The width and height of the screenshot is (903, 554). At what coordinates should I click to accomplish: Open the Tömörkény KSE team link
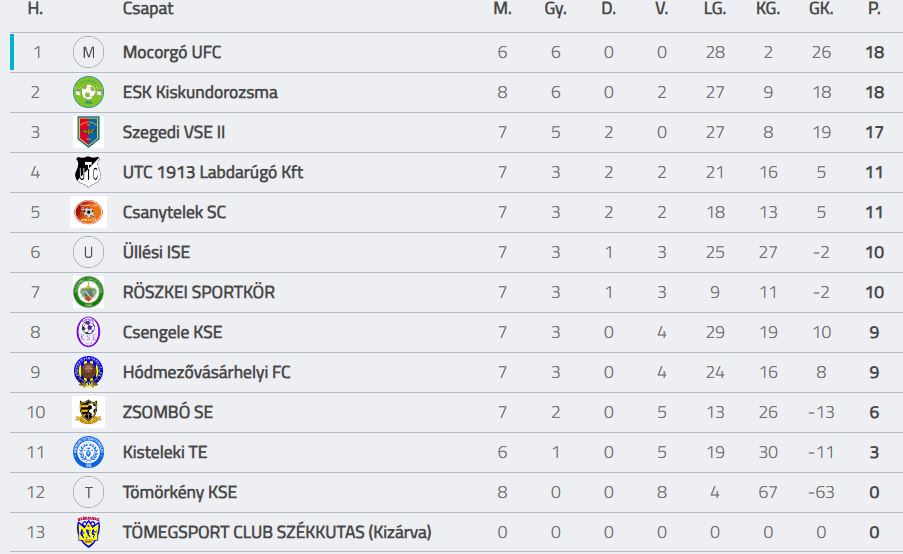(x=180, y=492)
